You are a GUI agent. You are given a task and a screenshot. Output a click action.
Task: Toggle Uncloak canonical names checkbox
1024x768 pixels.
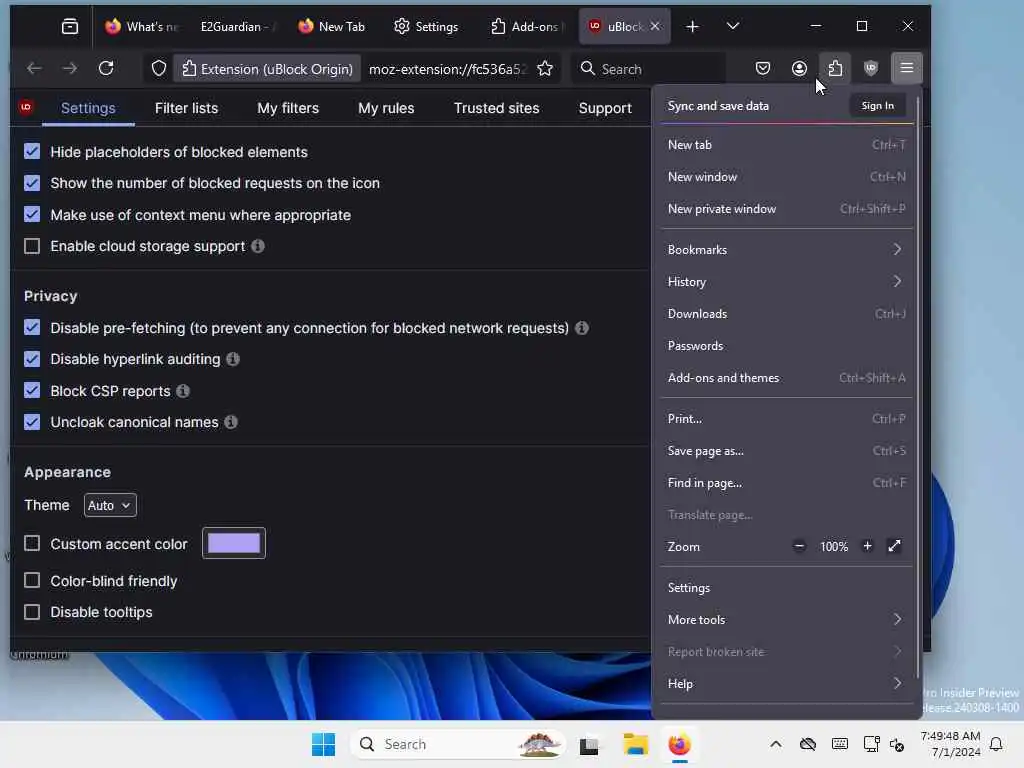click(32, 422)
